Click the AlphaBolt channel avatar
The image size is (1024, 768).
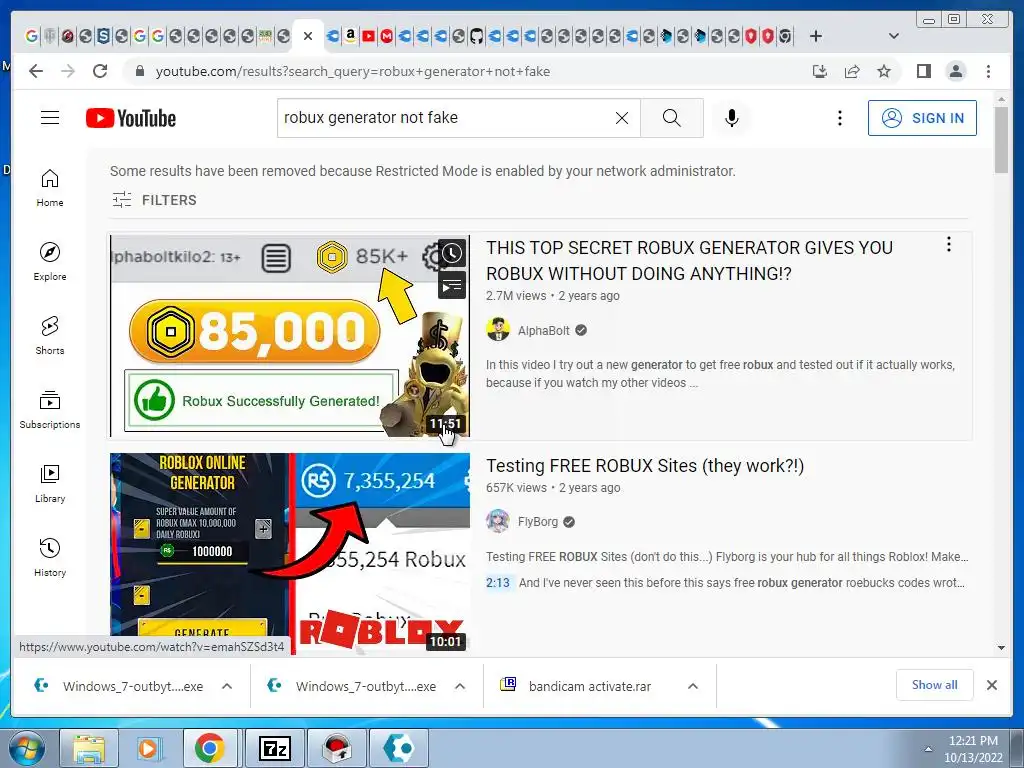click(498, 330)
